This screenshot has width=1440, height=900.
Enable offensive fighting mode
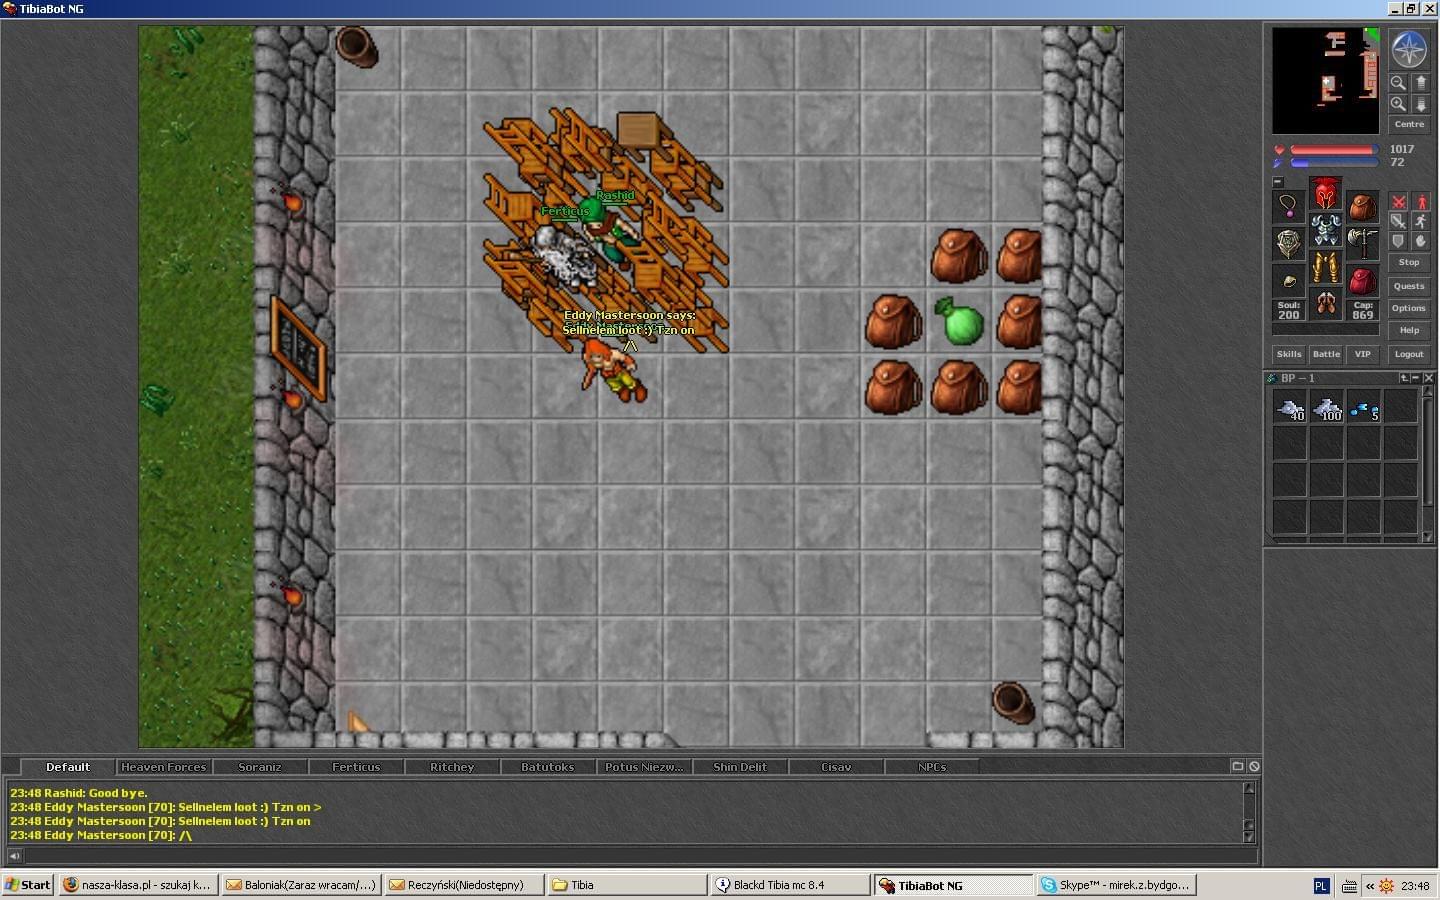(x=1398, y=202)
